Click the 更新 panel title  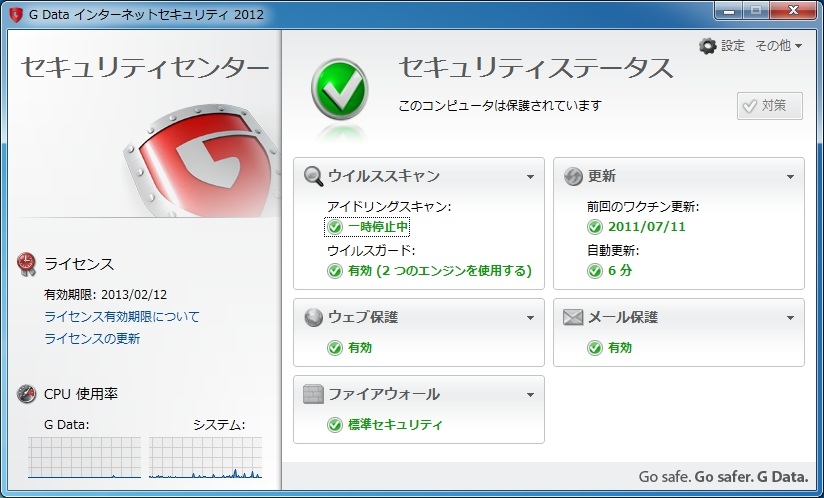602,176
